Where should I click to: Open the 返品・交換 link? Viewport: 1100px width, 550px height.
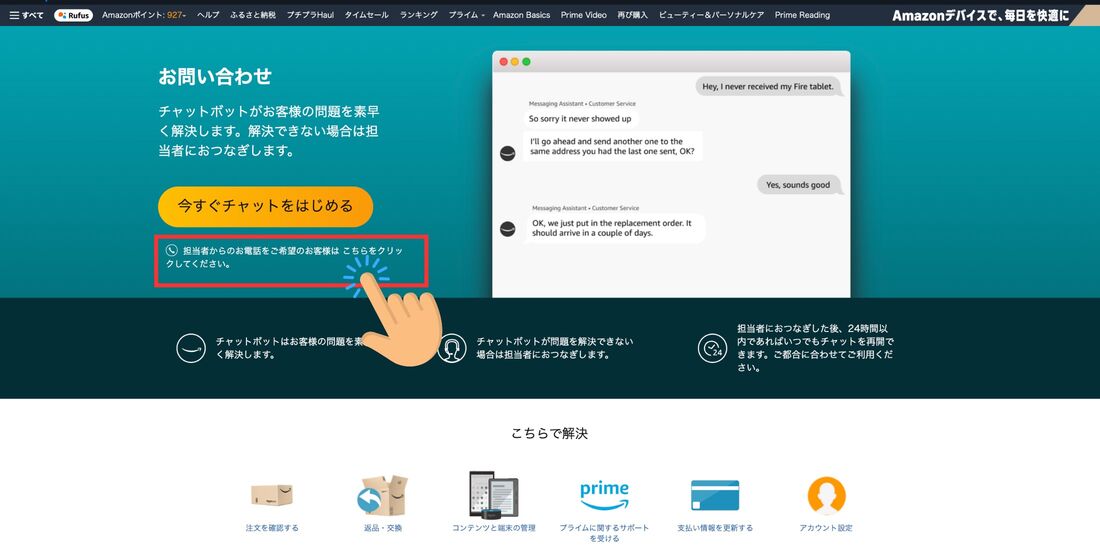point(384,528)
